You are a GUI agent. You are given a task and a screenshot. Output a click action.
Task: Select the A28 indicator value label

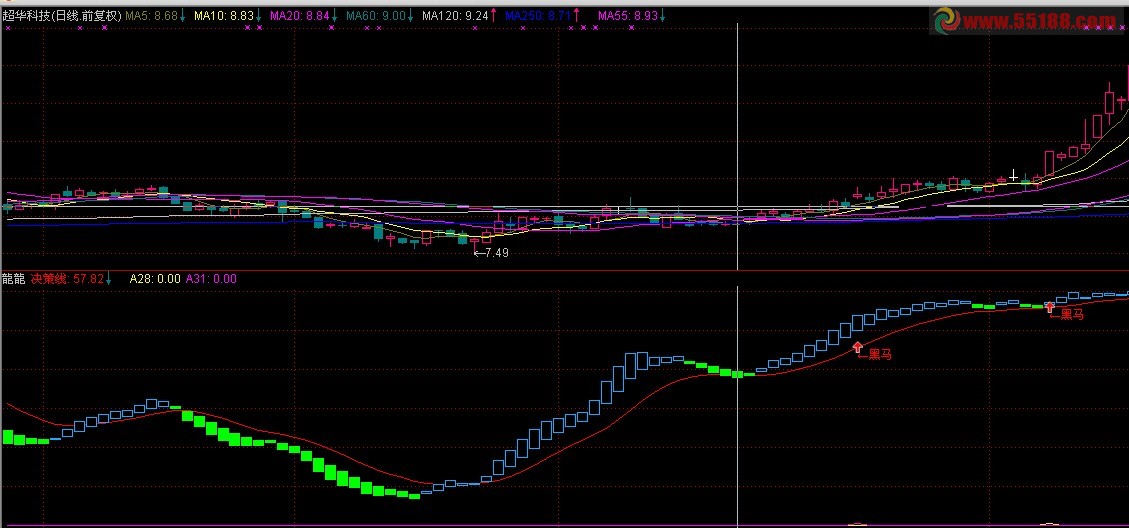pos(155,279)
